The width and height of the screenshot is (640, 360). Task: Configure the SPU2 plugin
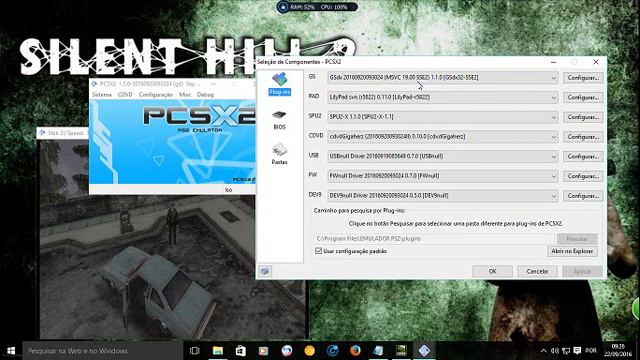[x=583, y=117]
